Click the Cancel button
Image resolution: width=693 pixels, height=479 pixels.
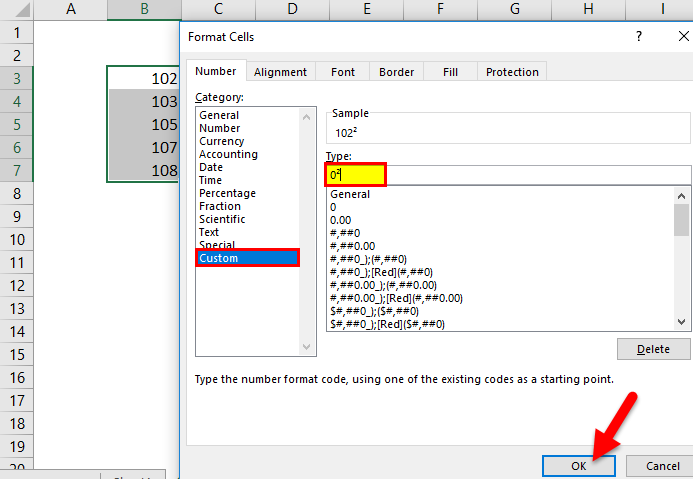(x=662, y=466)
